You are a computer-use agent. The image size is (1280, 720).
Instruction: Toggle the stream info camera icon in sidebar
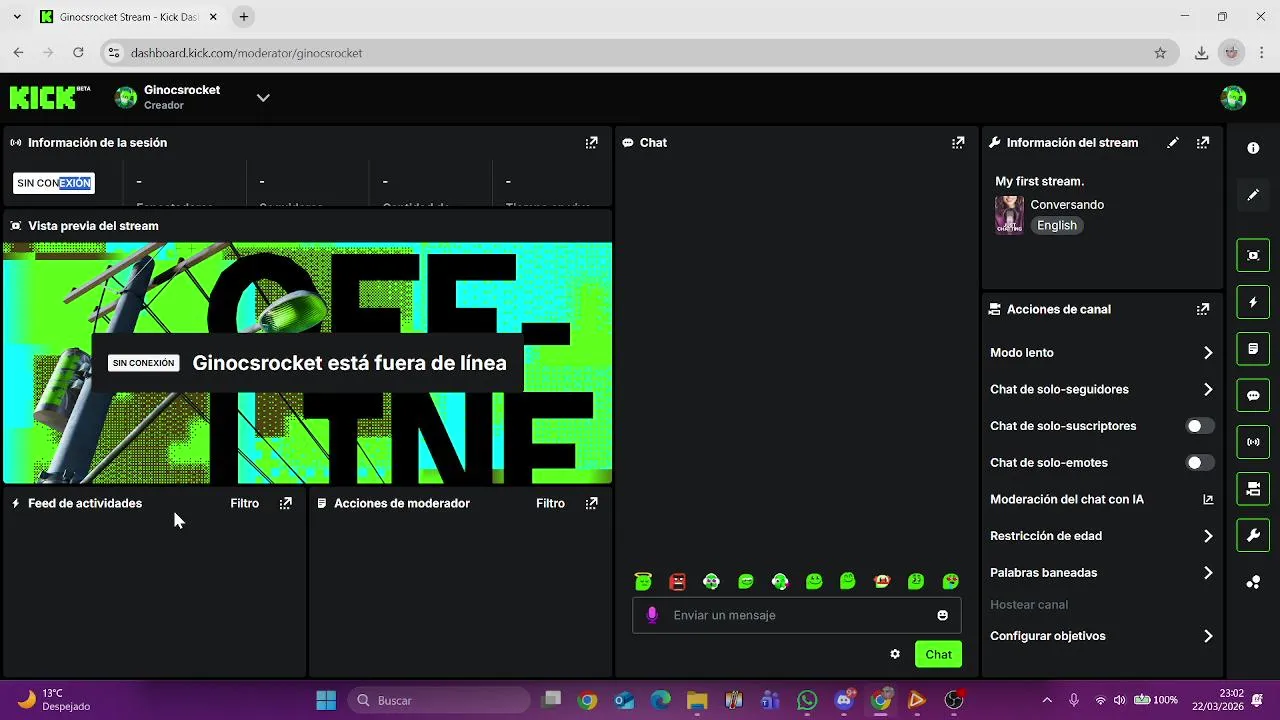click(1253, 489)
